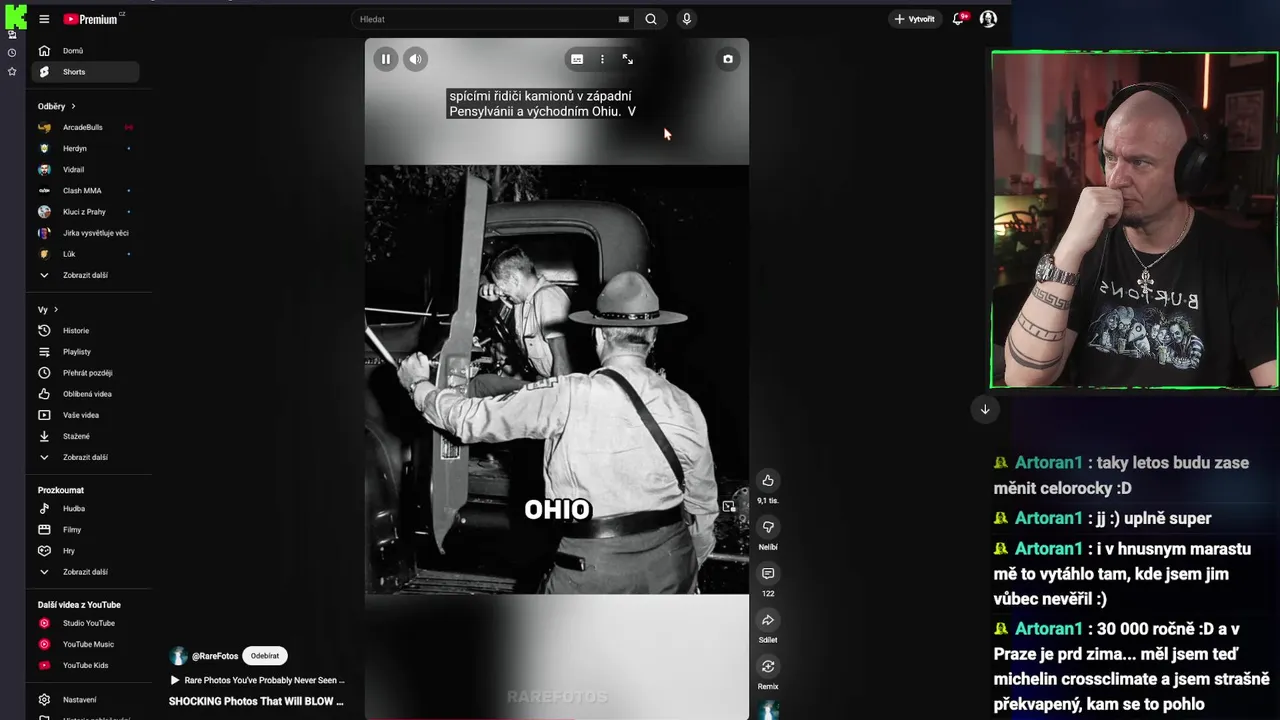The width and height of the screenshot is (1280, 720).
Task: Open YouTube Kids link
Action: 85,665
